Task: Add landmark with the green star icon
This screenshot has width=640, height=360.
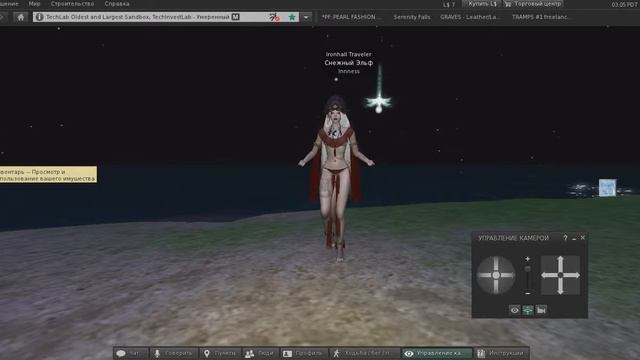Action: [x=292, y=17]
